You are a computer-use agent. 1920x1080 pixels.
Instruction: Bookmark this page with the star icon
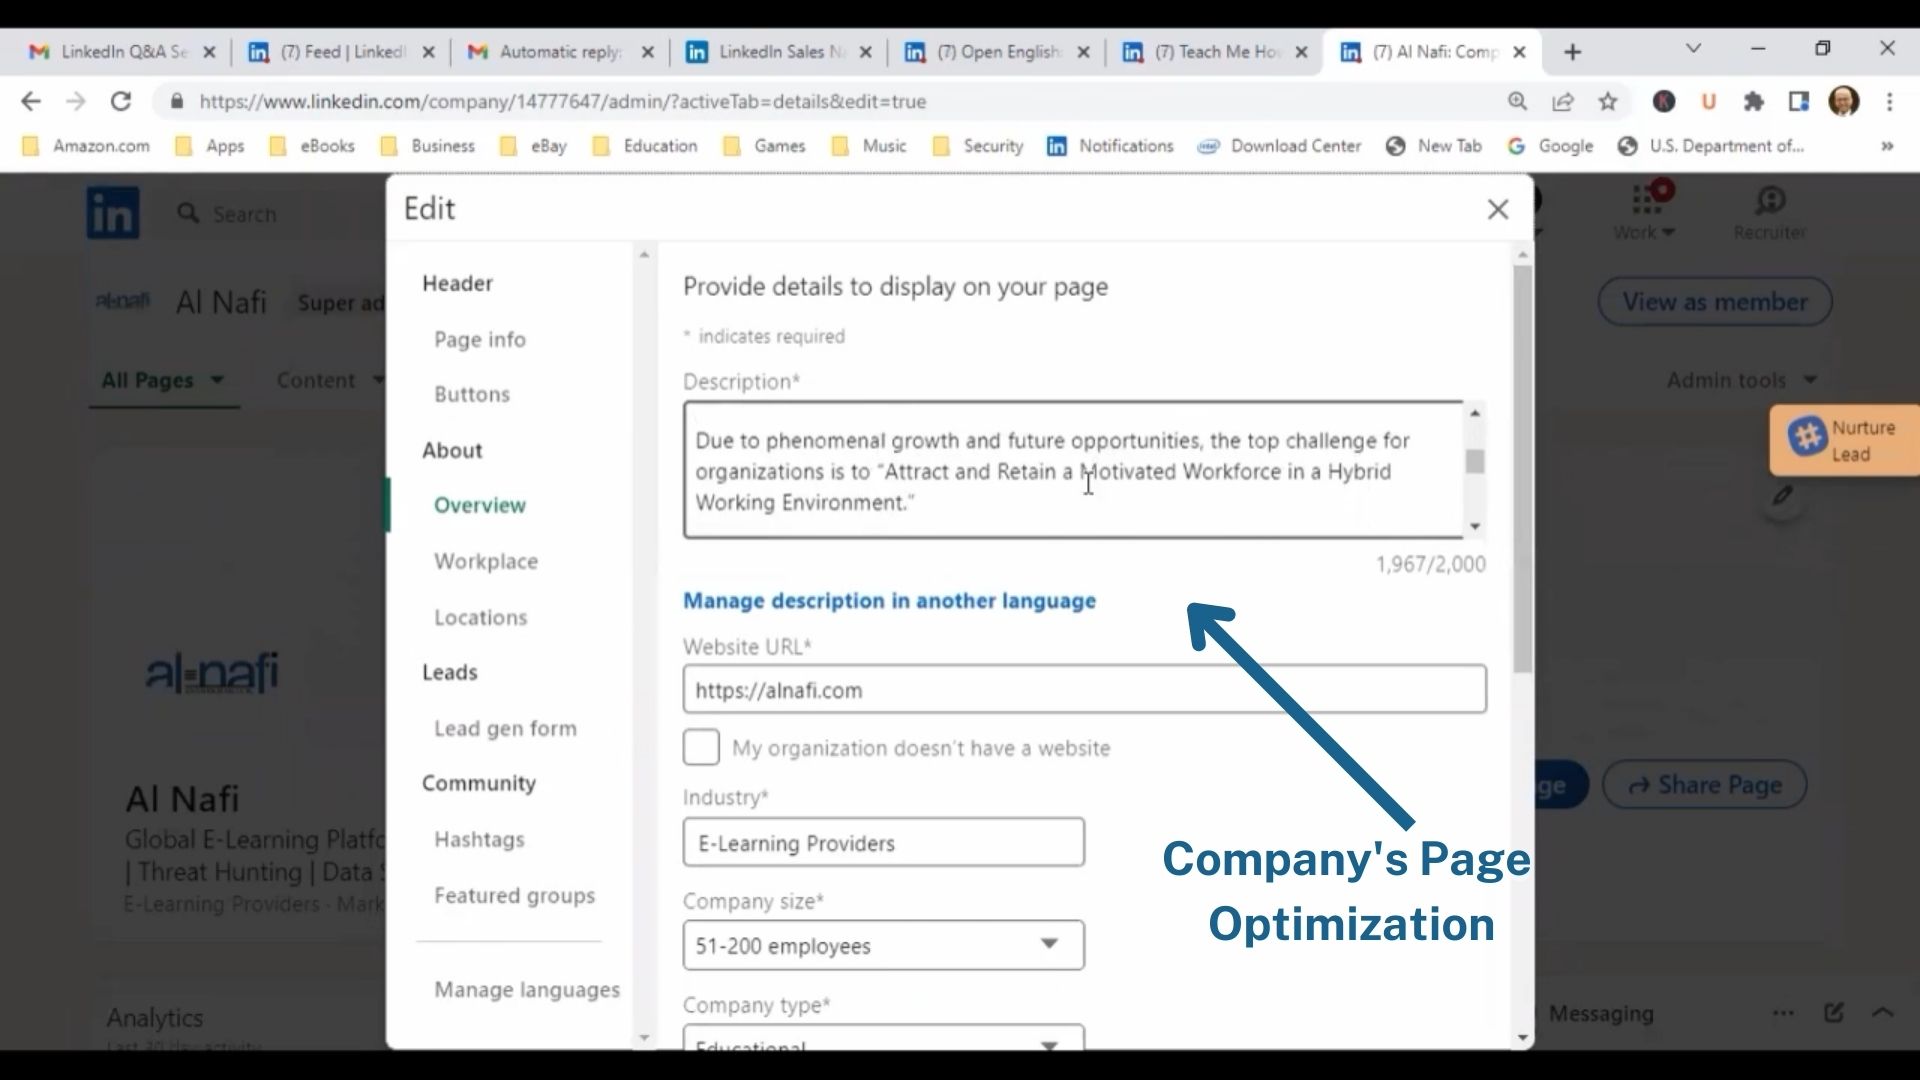coord(1608,101)
